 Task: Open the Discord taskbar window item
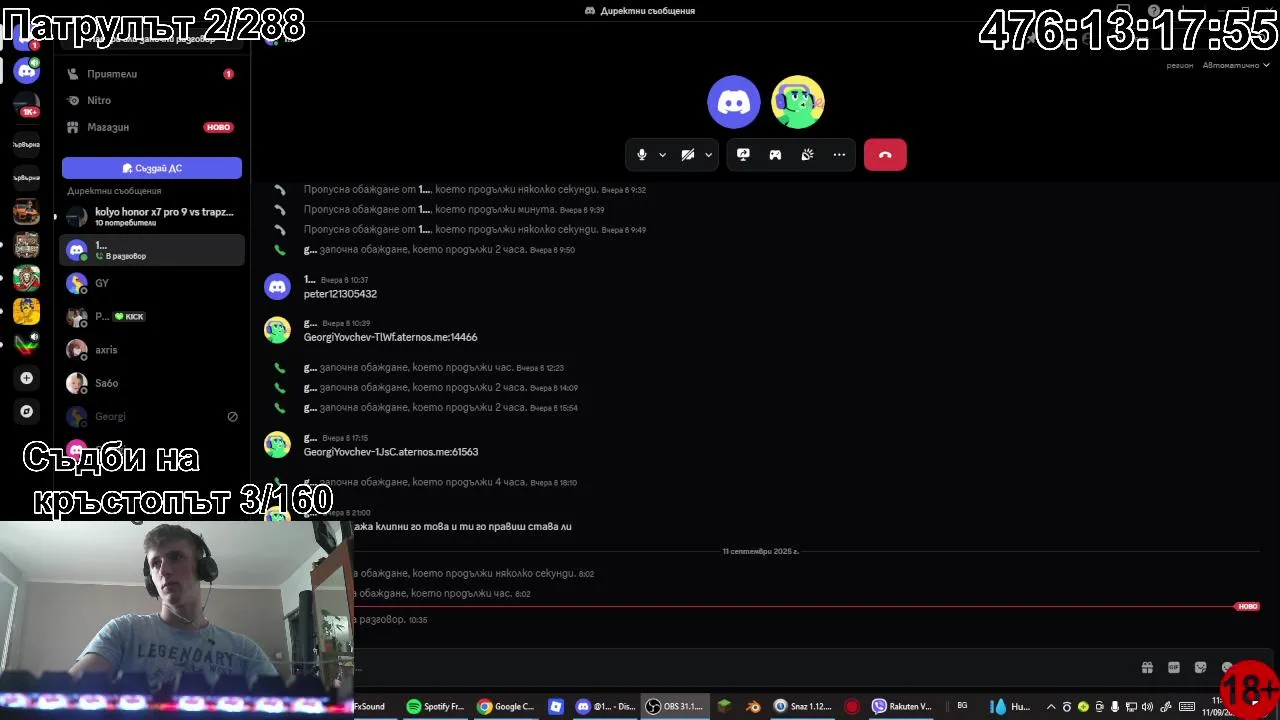[x=606, y=706]
